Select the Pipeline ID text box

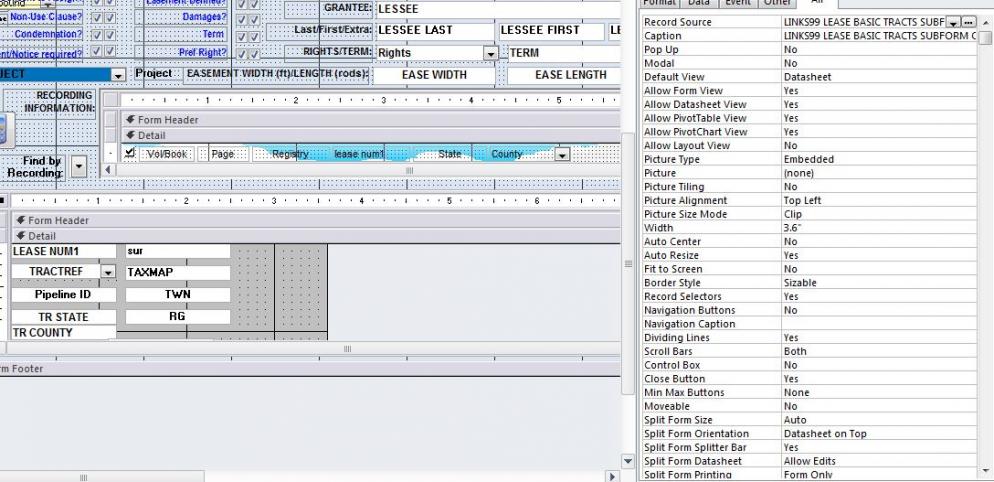pos(63,295)
